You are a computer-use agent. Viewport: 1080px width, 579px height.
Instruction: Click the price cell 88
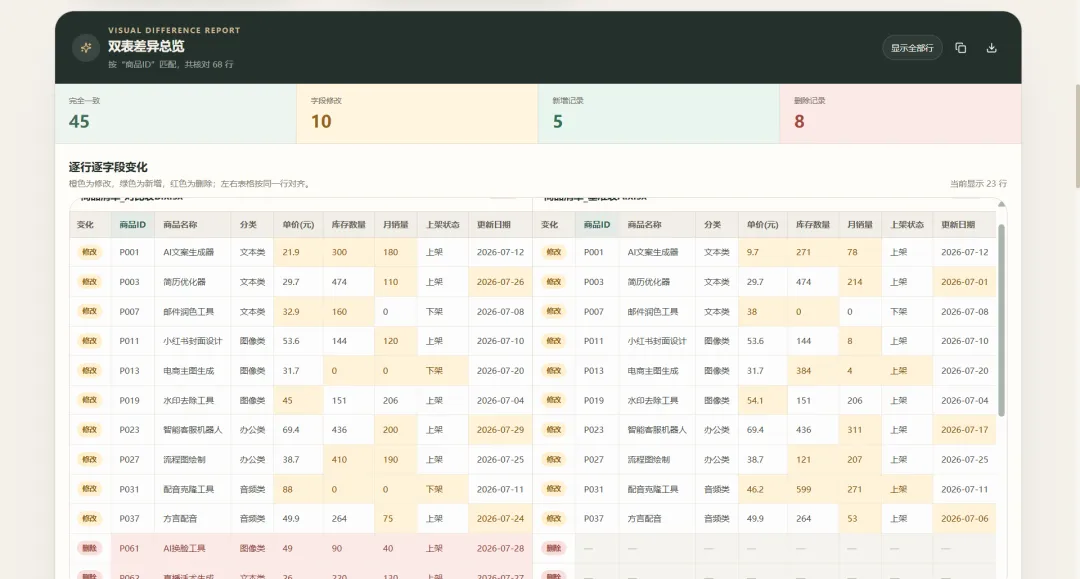pos(298,489)
